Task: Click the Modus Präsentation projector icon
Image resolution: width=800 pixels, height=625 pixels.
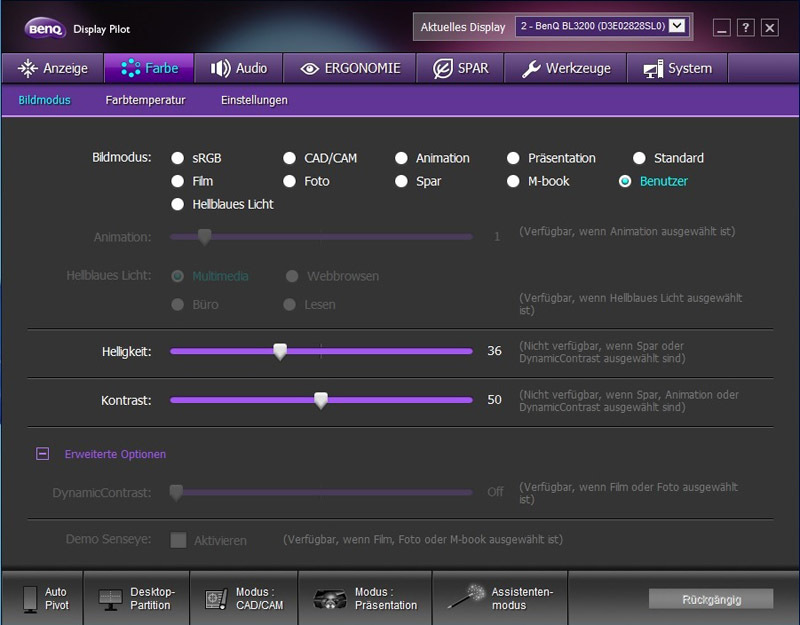Action: (330, 599)
